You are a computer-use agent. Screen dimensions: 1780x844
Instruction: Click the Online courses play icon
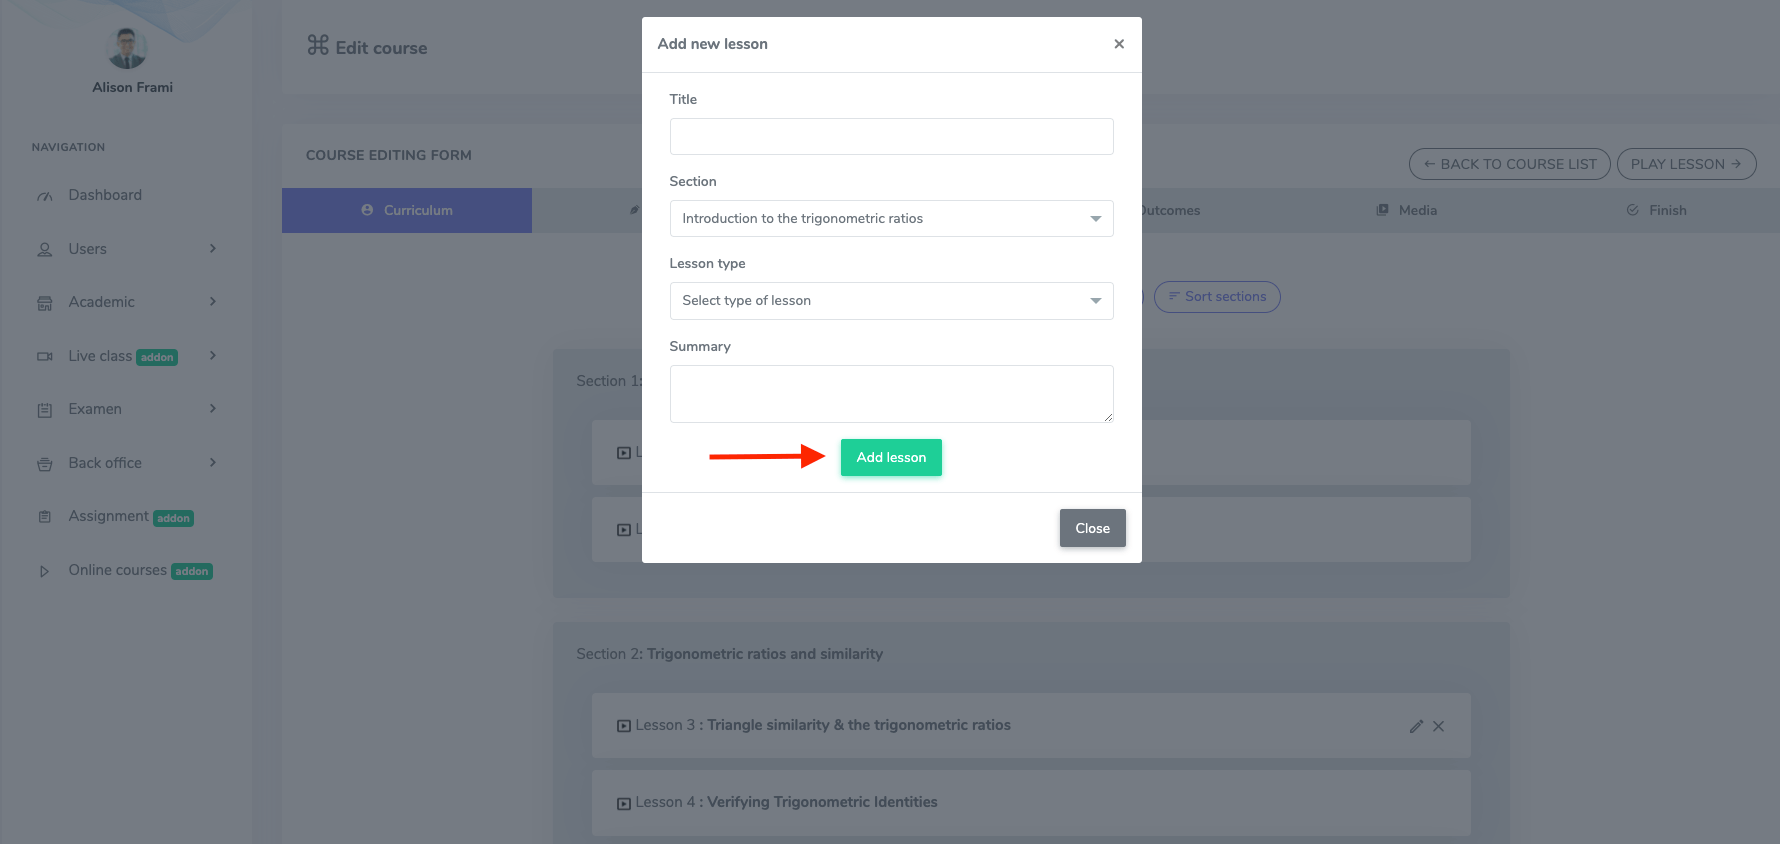pyautogui.click(x=44, y=570)
